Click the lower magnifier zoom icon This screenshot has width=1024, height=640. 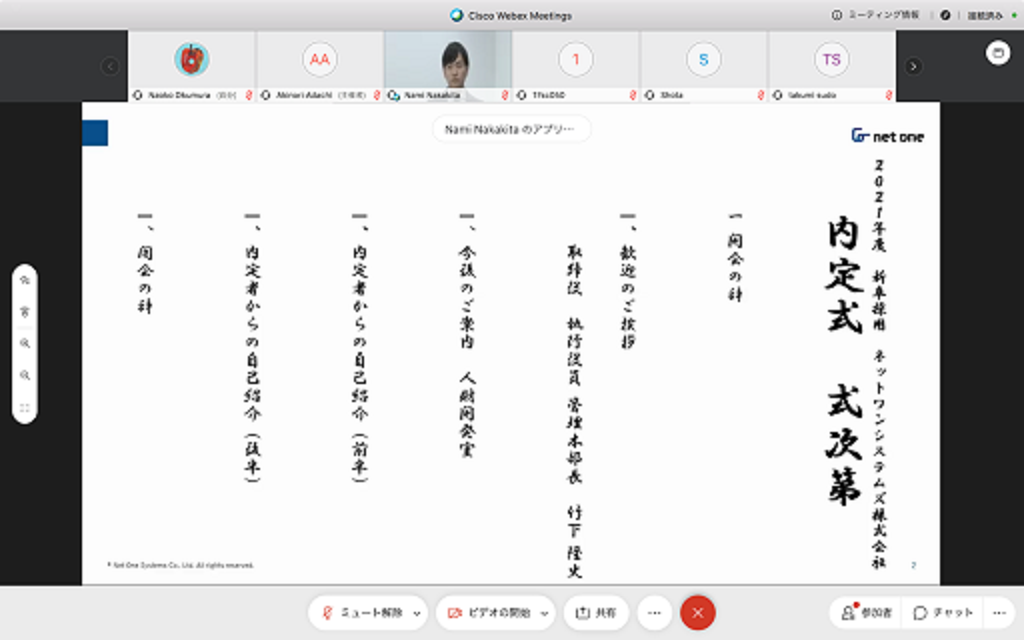tap(25, 376)
